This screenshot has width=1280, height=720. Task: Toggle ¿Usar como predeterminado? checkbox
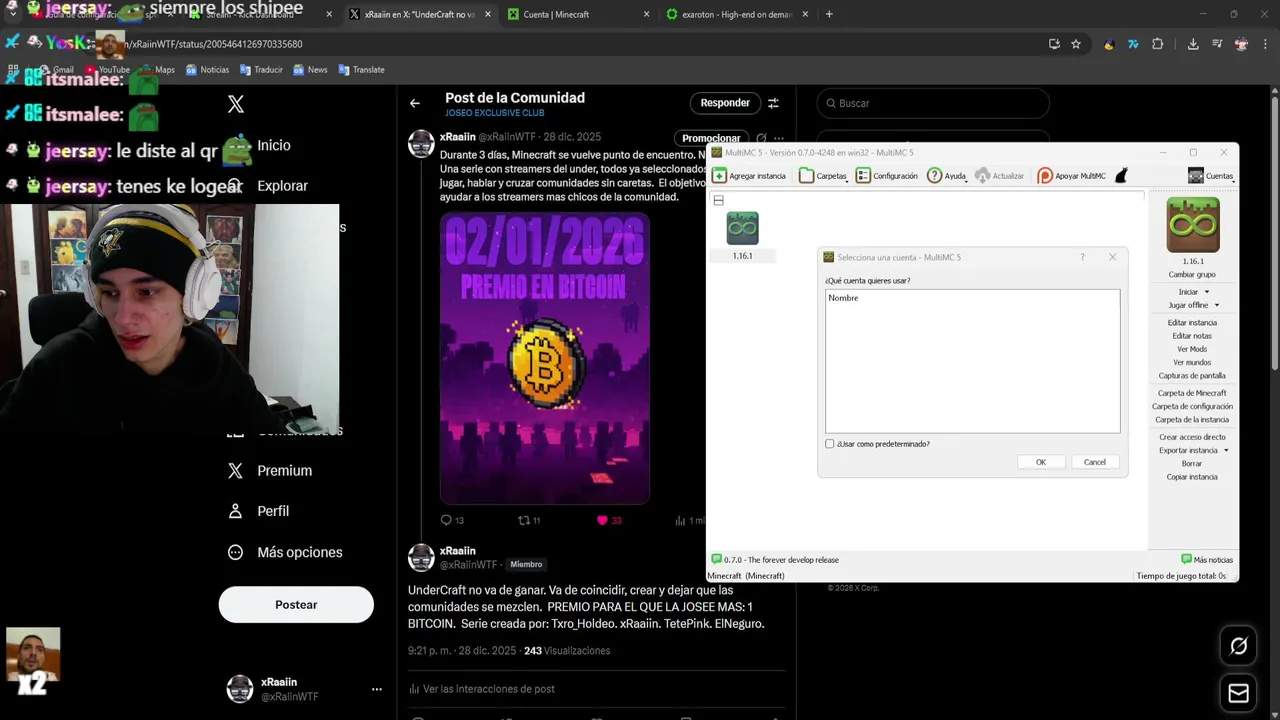click(830, 444)
